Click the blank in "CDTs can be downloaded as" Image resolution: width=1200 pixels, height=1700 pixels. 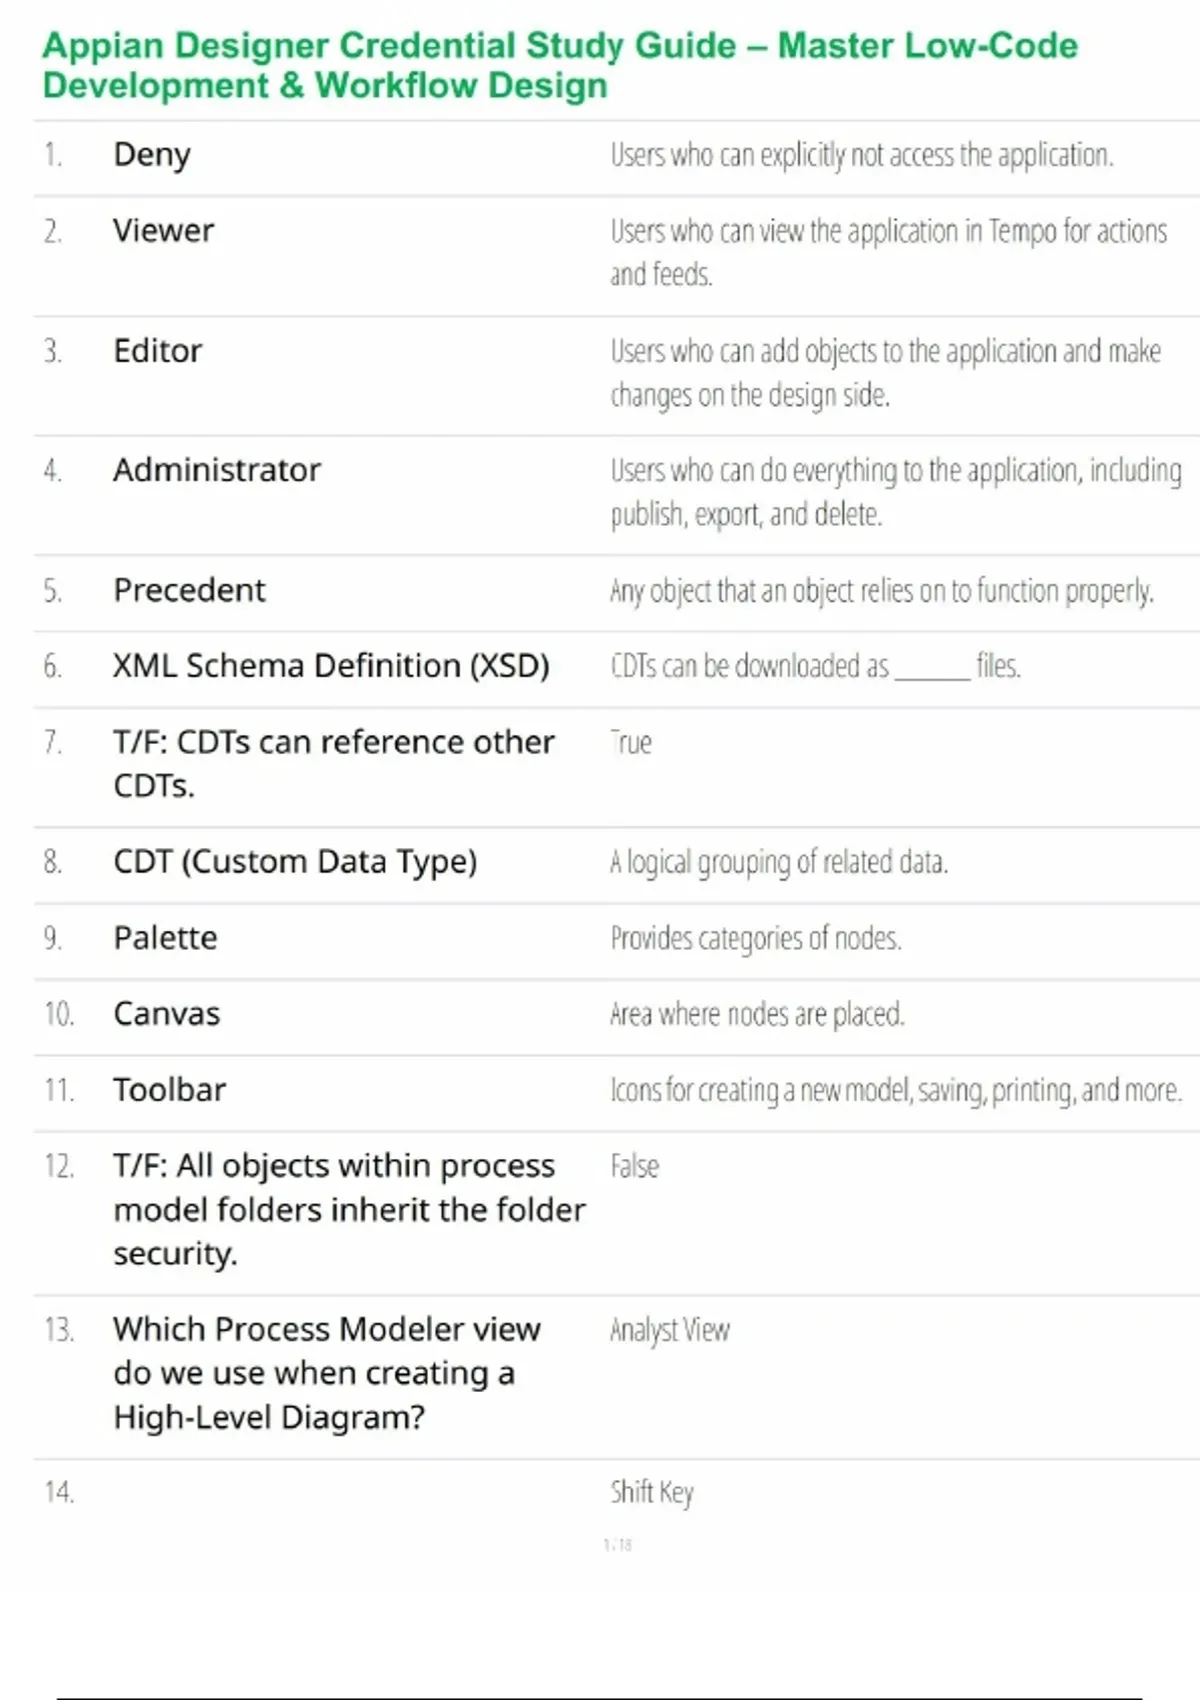(x=932, y=668)
